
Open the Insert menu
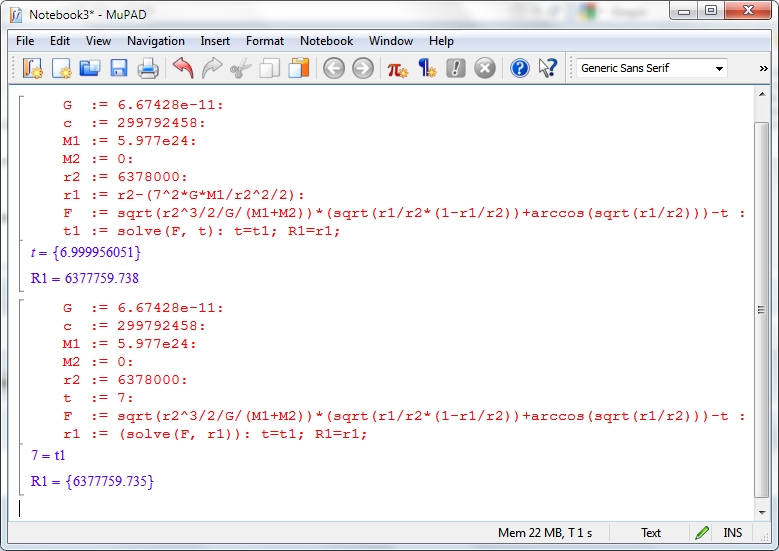click(215, 41)
